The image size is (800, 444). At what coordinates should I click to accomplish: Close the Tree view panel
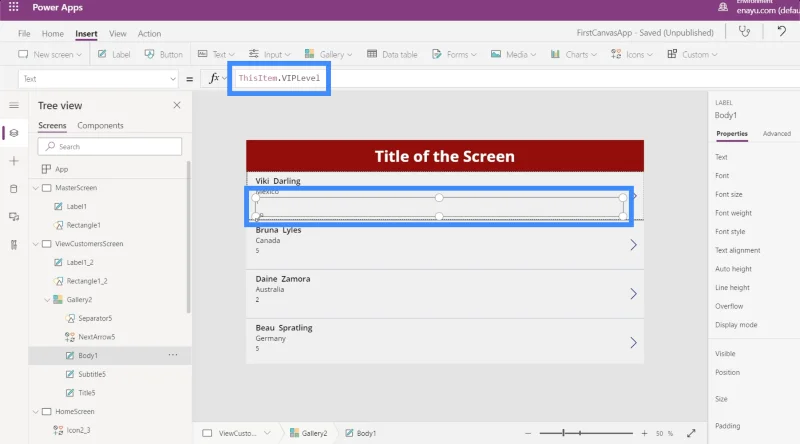click(177, 105)
